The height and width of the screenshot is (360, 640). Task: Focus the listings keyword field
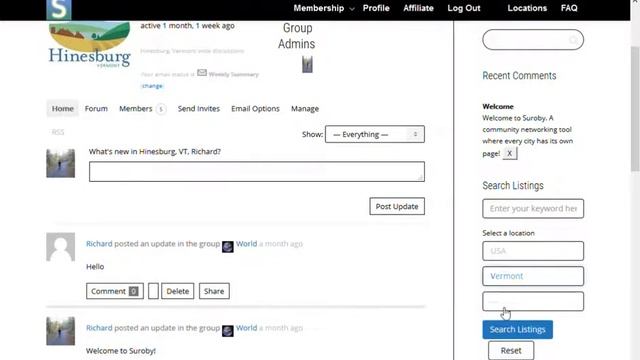[533, 209]
